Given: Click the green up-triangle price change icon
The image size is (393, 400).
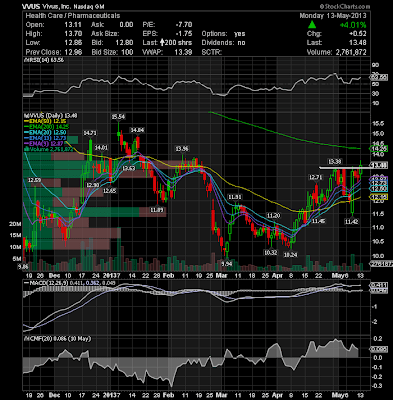Looking at the screenshot, I should (x=312, y=24).
